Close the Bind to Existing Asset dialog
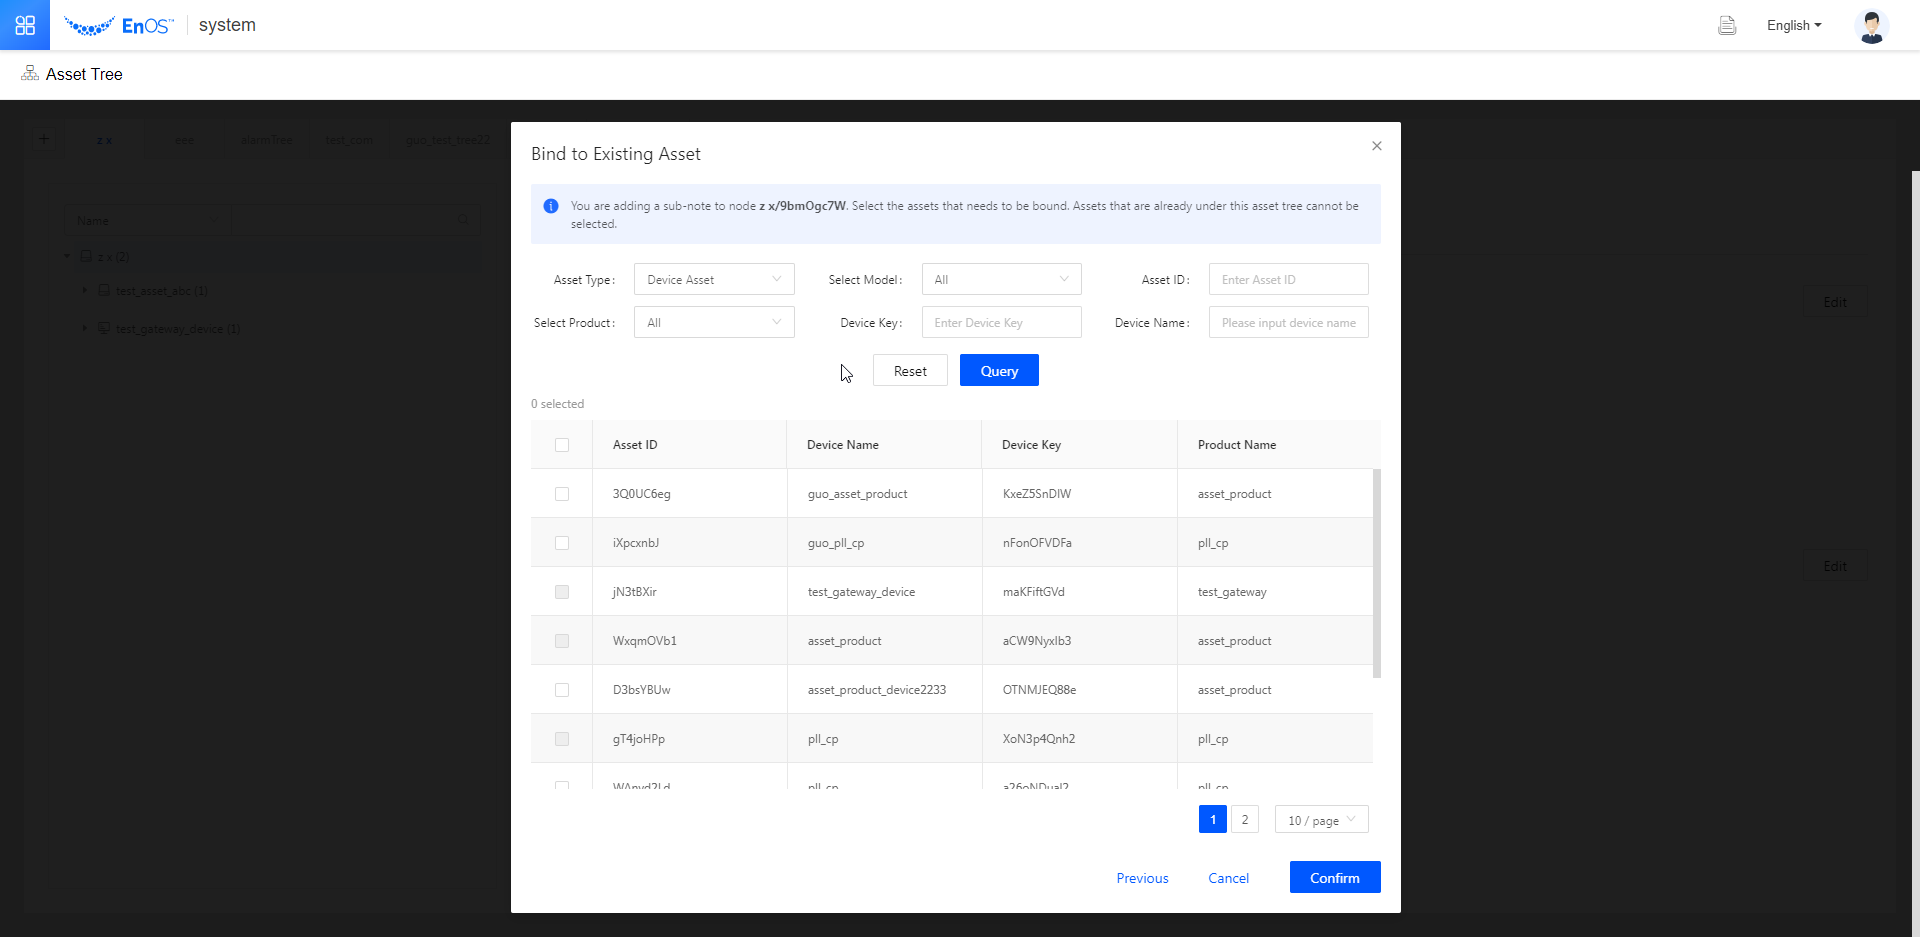This screenshot has height=937, width=1920. pyautogui.click(x=1377, y=146)
